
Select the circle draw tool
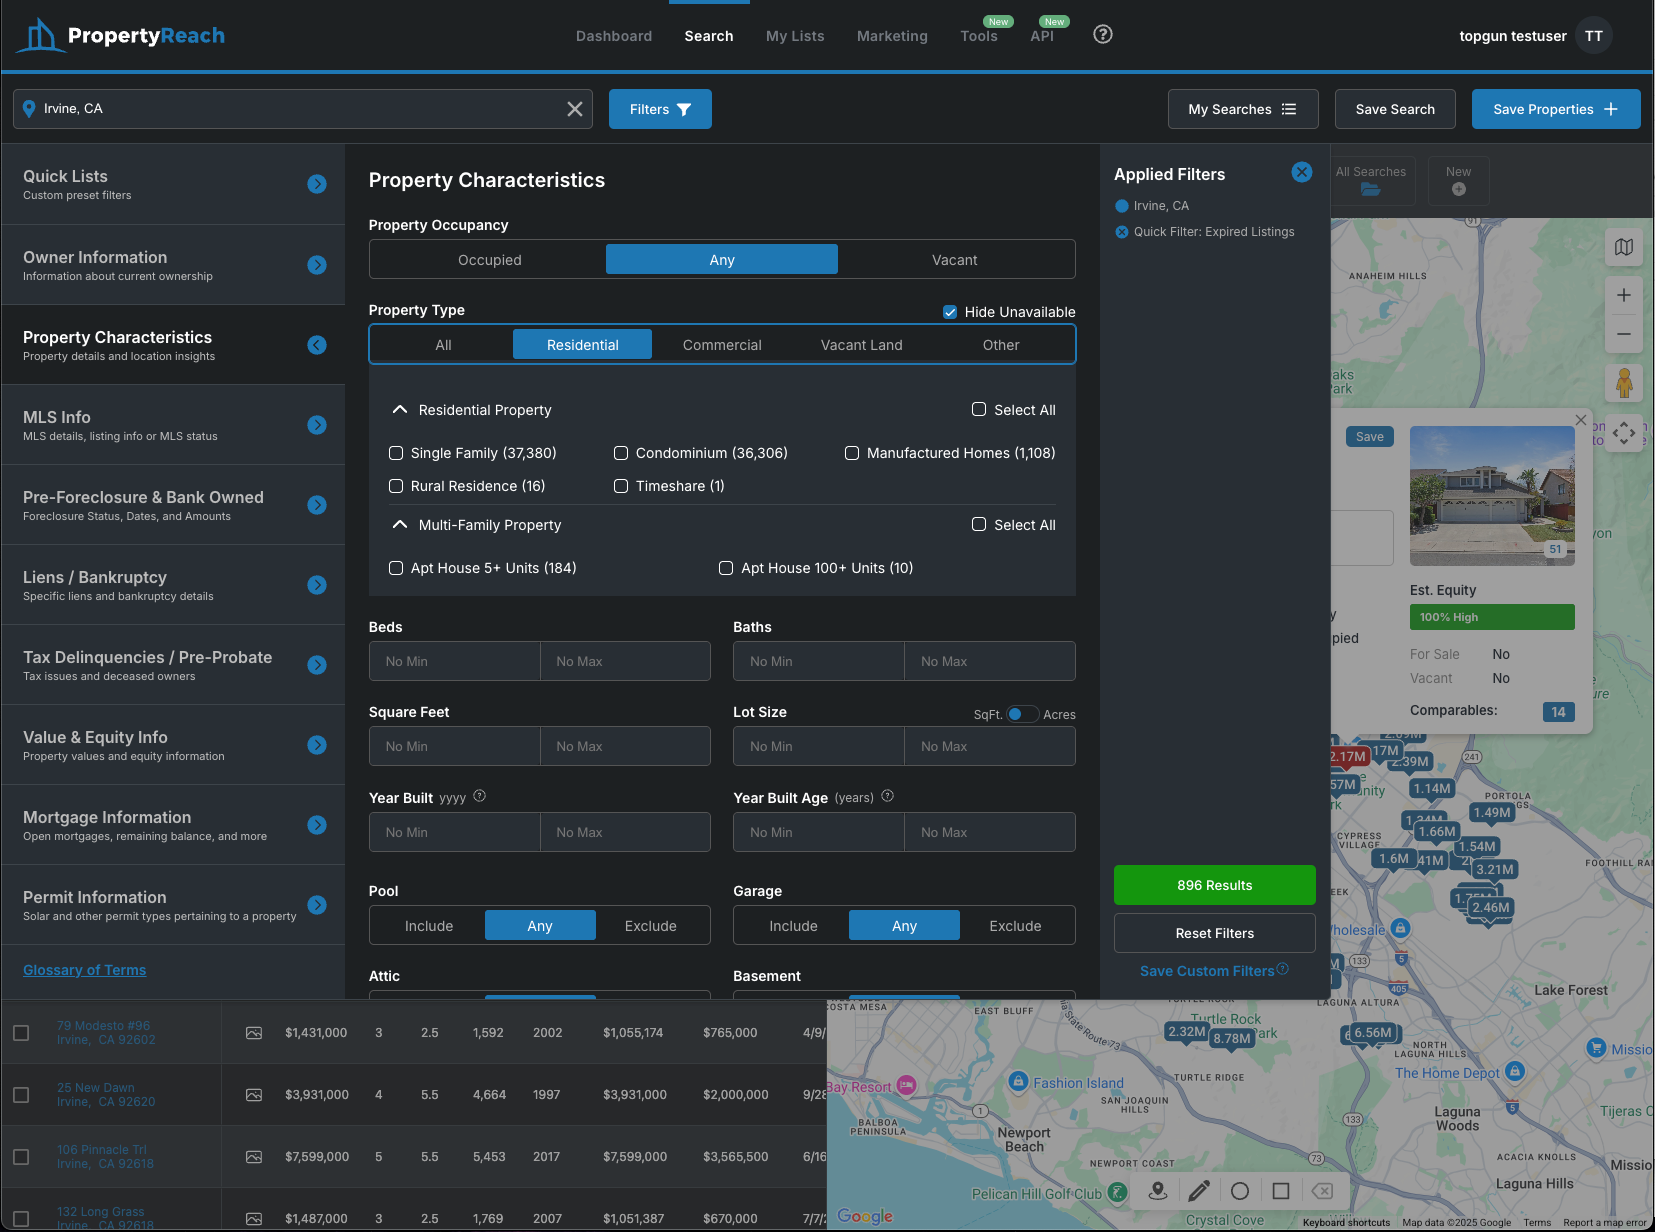1240,1191
